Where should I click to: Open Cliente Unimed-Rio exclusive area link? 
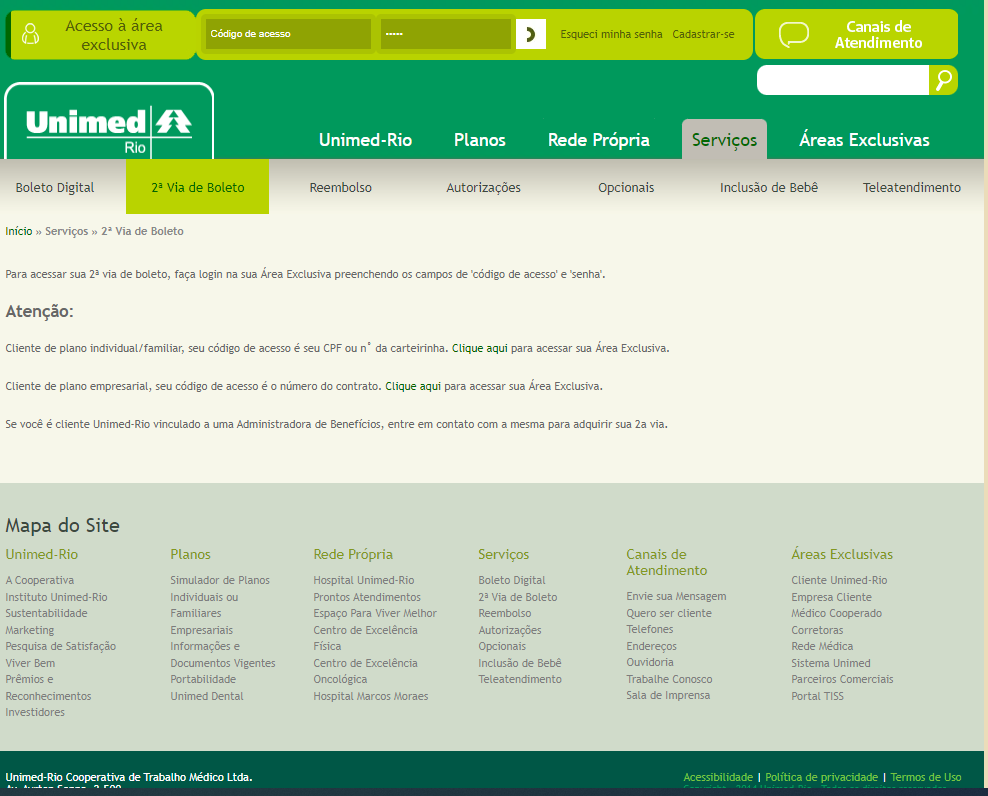[x=839, y=580]
